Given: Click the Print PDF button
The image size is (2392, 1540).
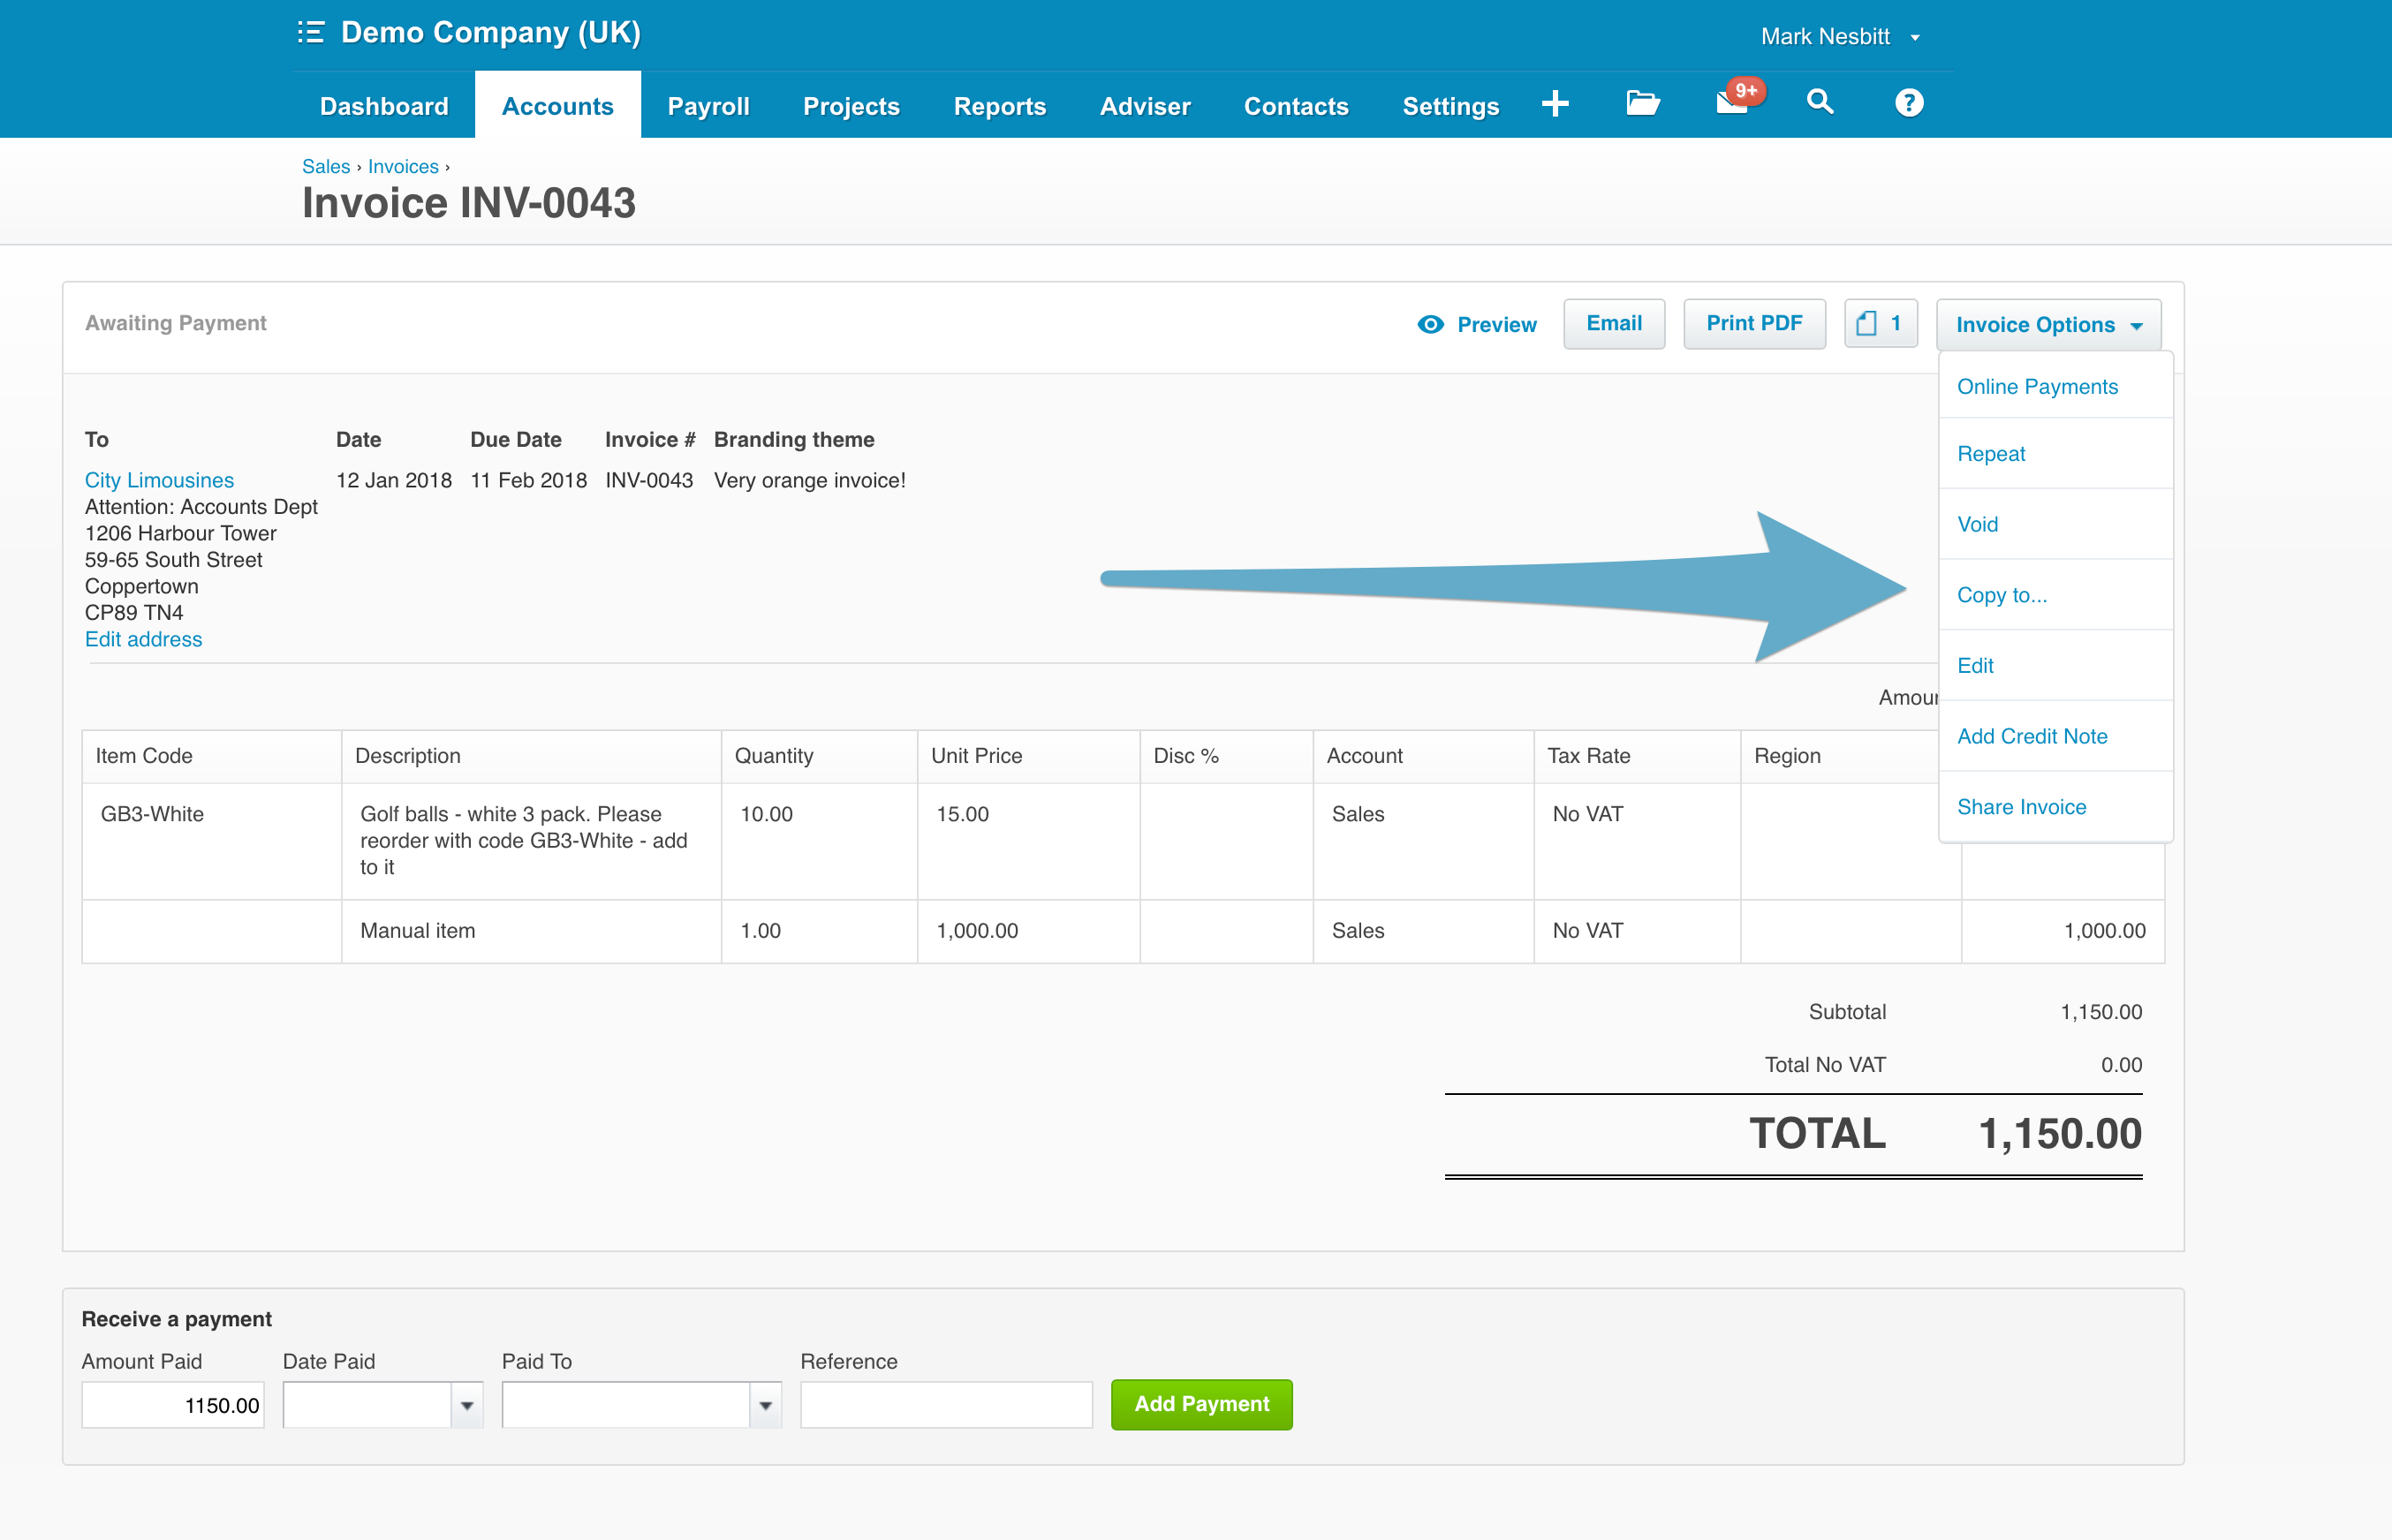Looking at the screenshot, I should pos(1754,323).
